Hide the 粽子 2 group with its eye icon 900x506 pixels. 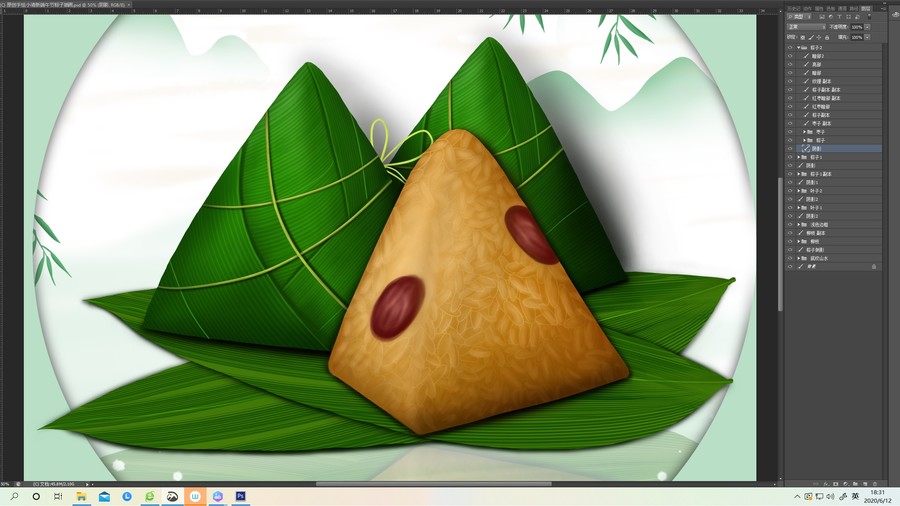click(790, 48)
